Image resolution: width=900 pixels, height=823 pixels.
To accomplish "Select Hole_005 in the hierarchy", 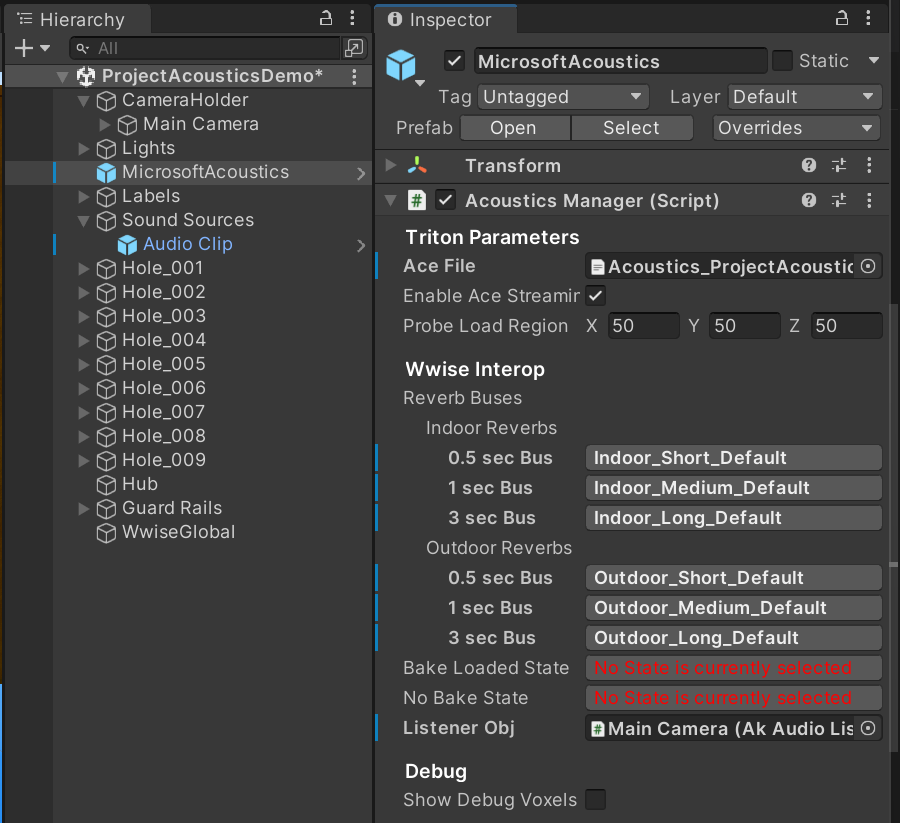I will [x=164, y=364].
